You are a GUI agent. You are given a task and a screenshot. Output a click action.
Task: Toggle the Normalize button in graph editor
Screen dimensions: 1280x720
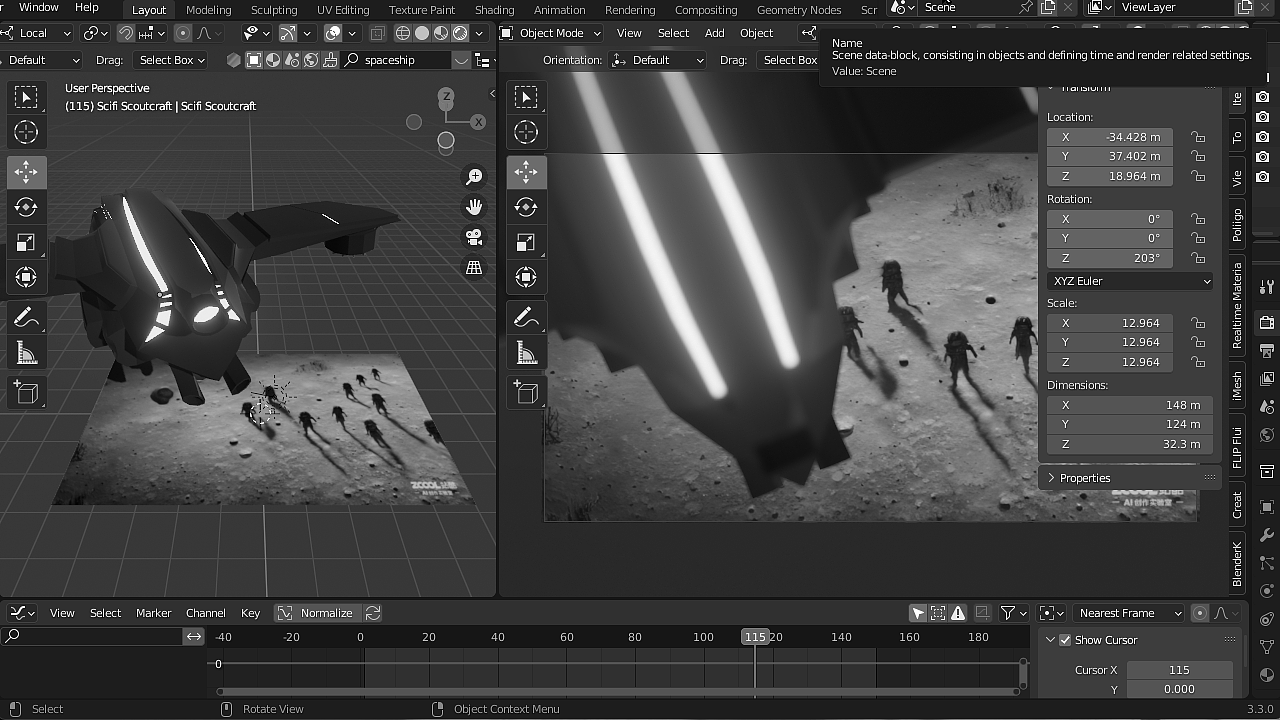click(x=317, y=613)
